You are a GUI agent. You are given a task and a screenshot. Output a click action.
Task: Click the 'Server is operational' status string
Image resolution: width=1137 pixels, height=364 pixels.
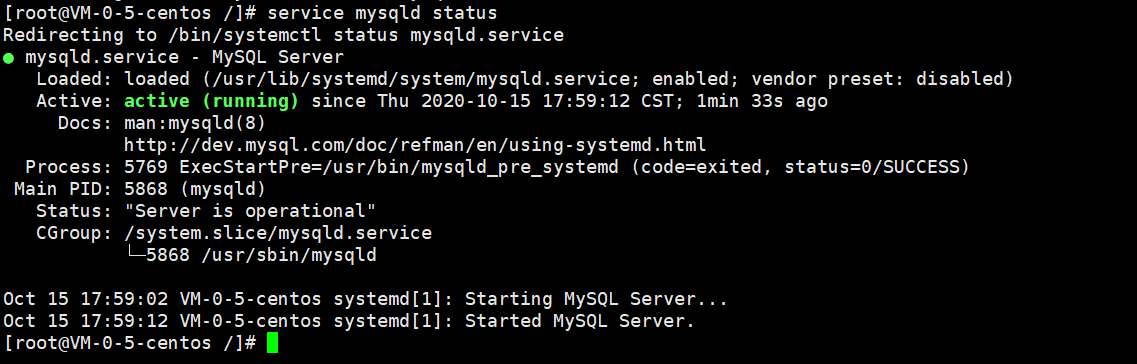click(x=250, y=211)
